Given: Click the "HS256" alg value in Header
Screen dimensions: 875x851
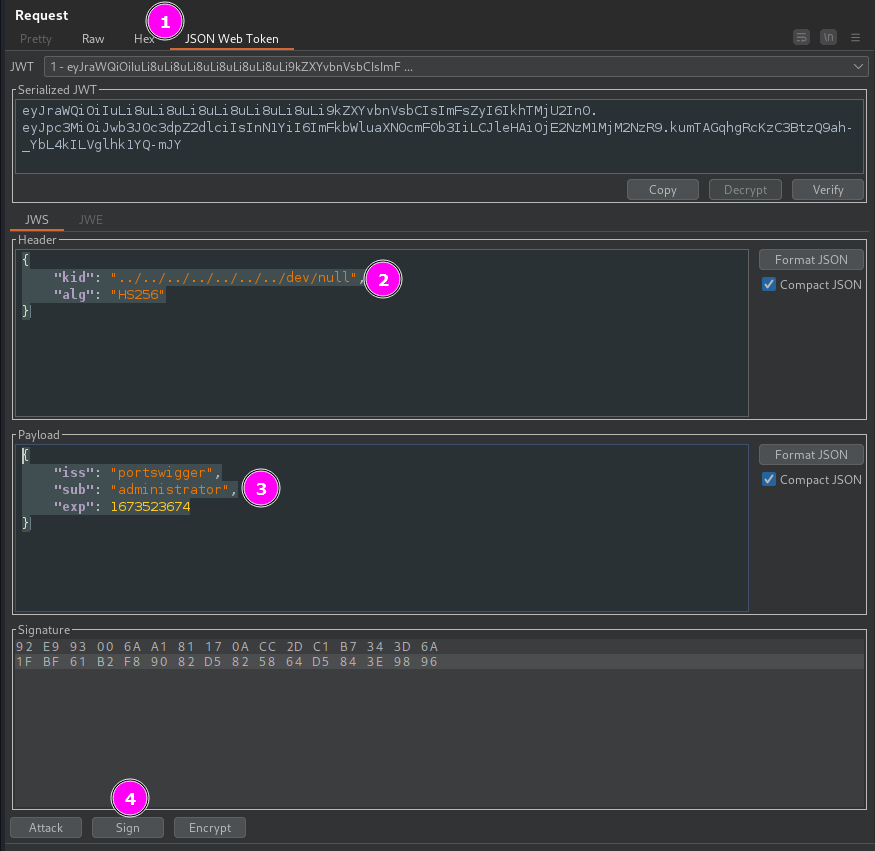Looking at the screenshot, I should click(137, 295).
